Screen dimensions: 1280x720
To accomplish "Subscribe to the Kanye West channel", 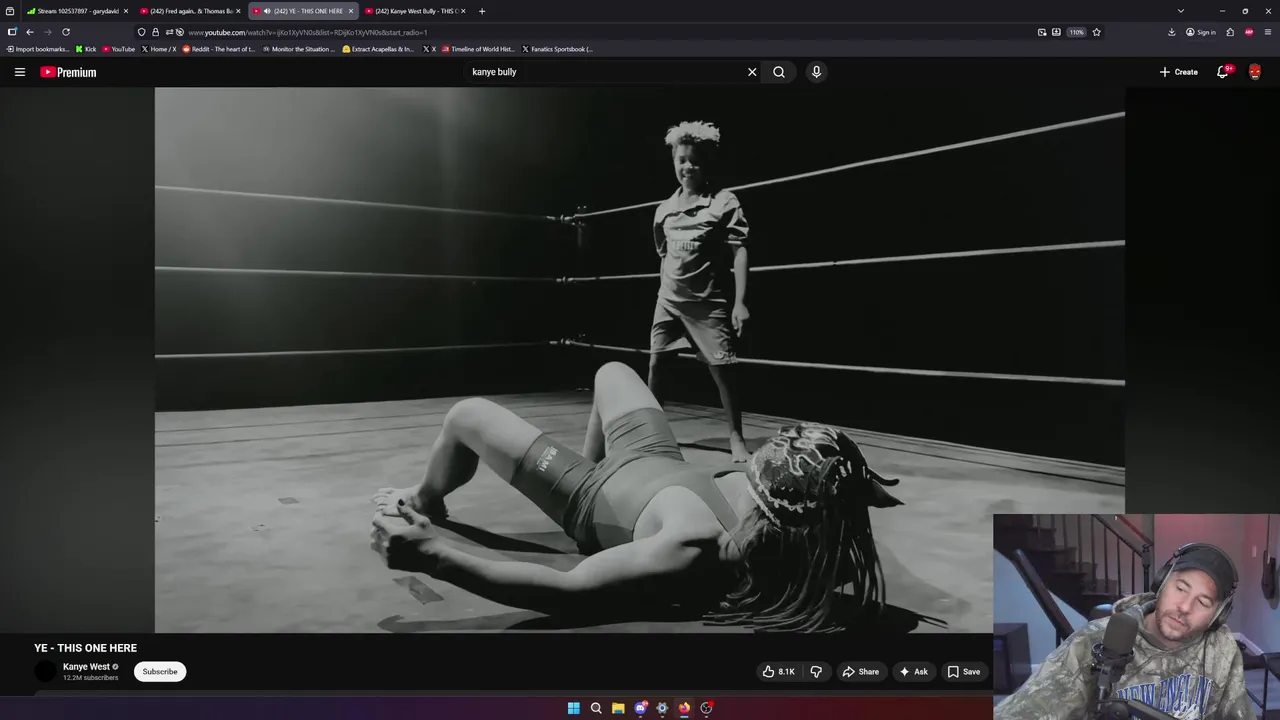I will tap(160, 672).
